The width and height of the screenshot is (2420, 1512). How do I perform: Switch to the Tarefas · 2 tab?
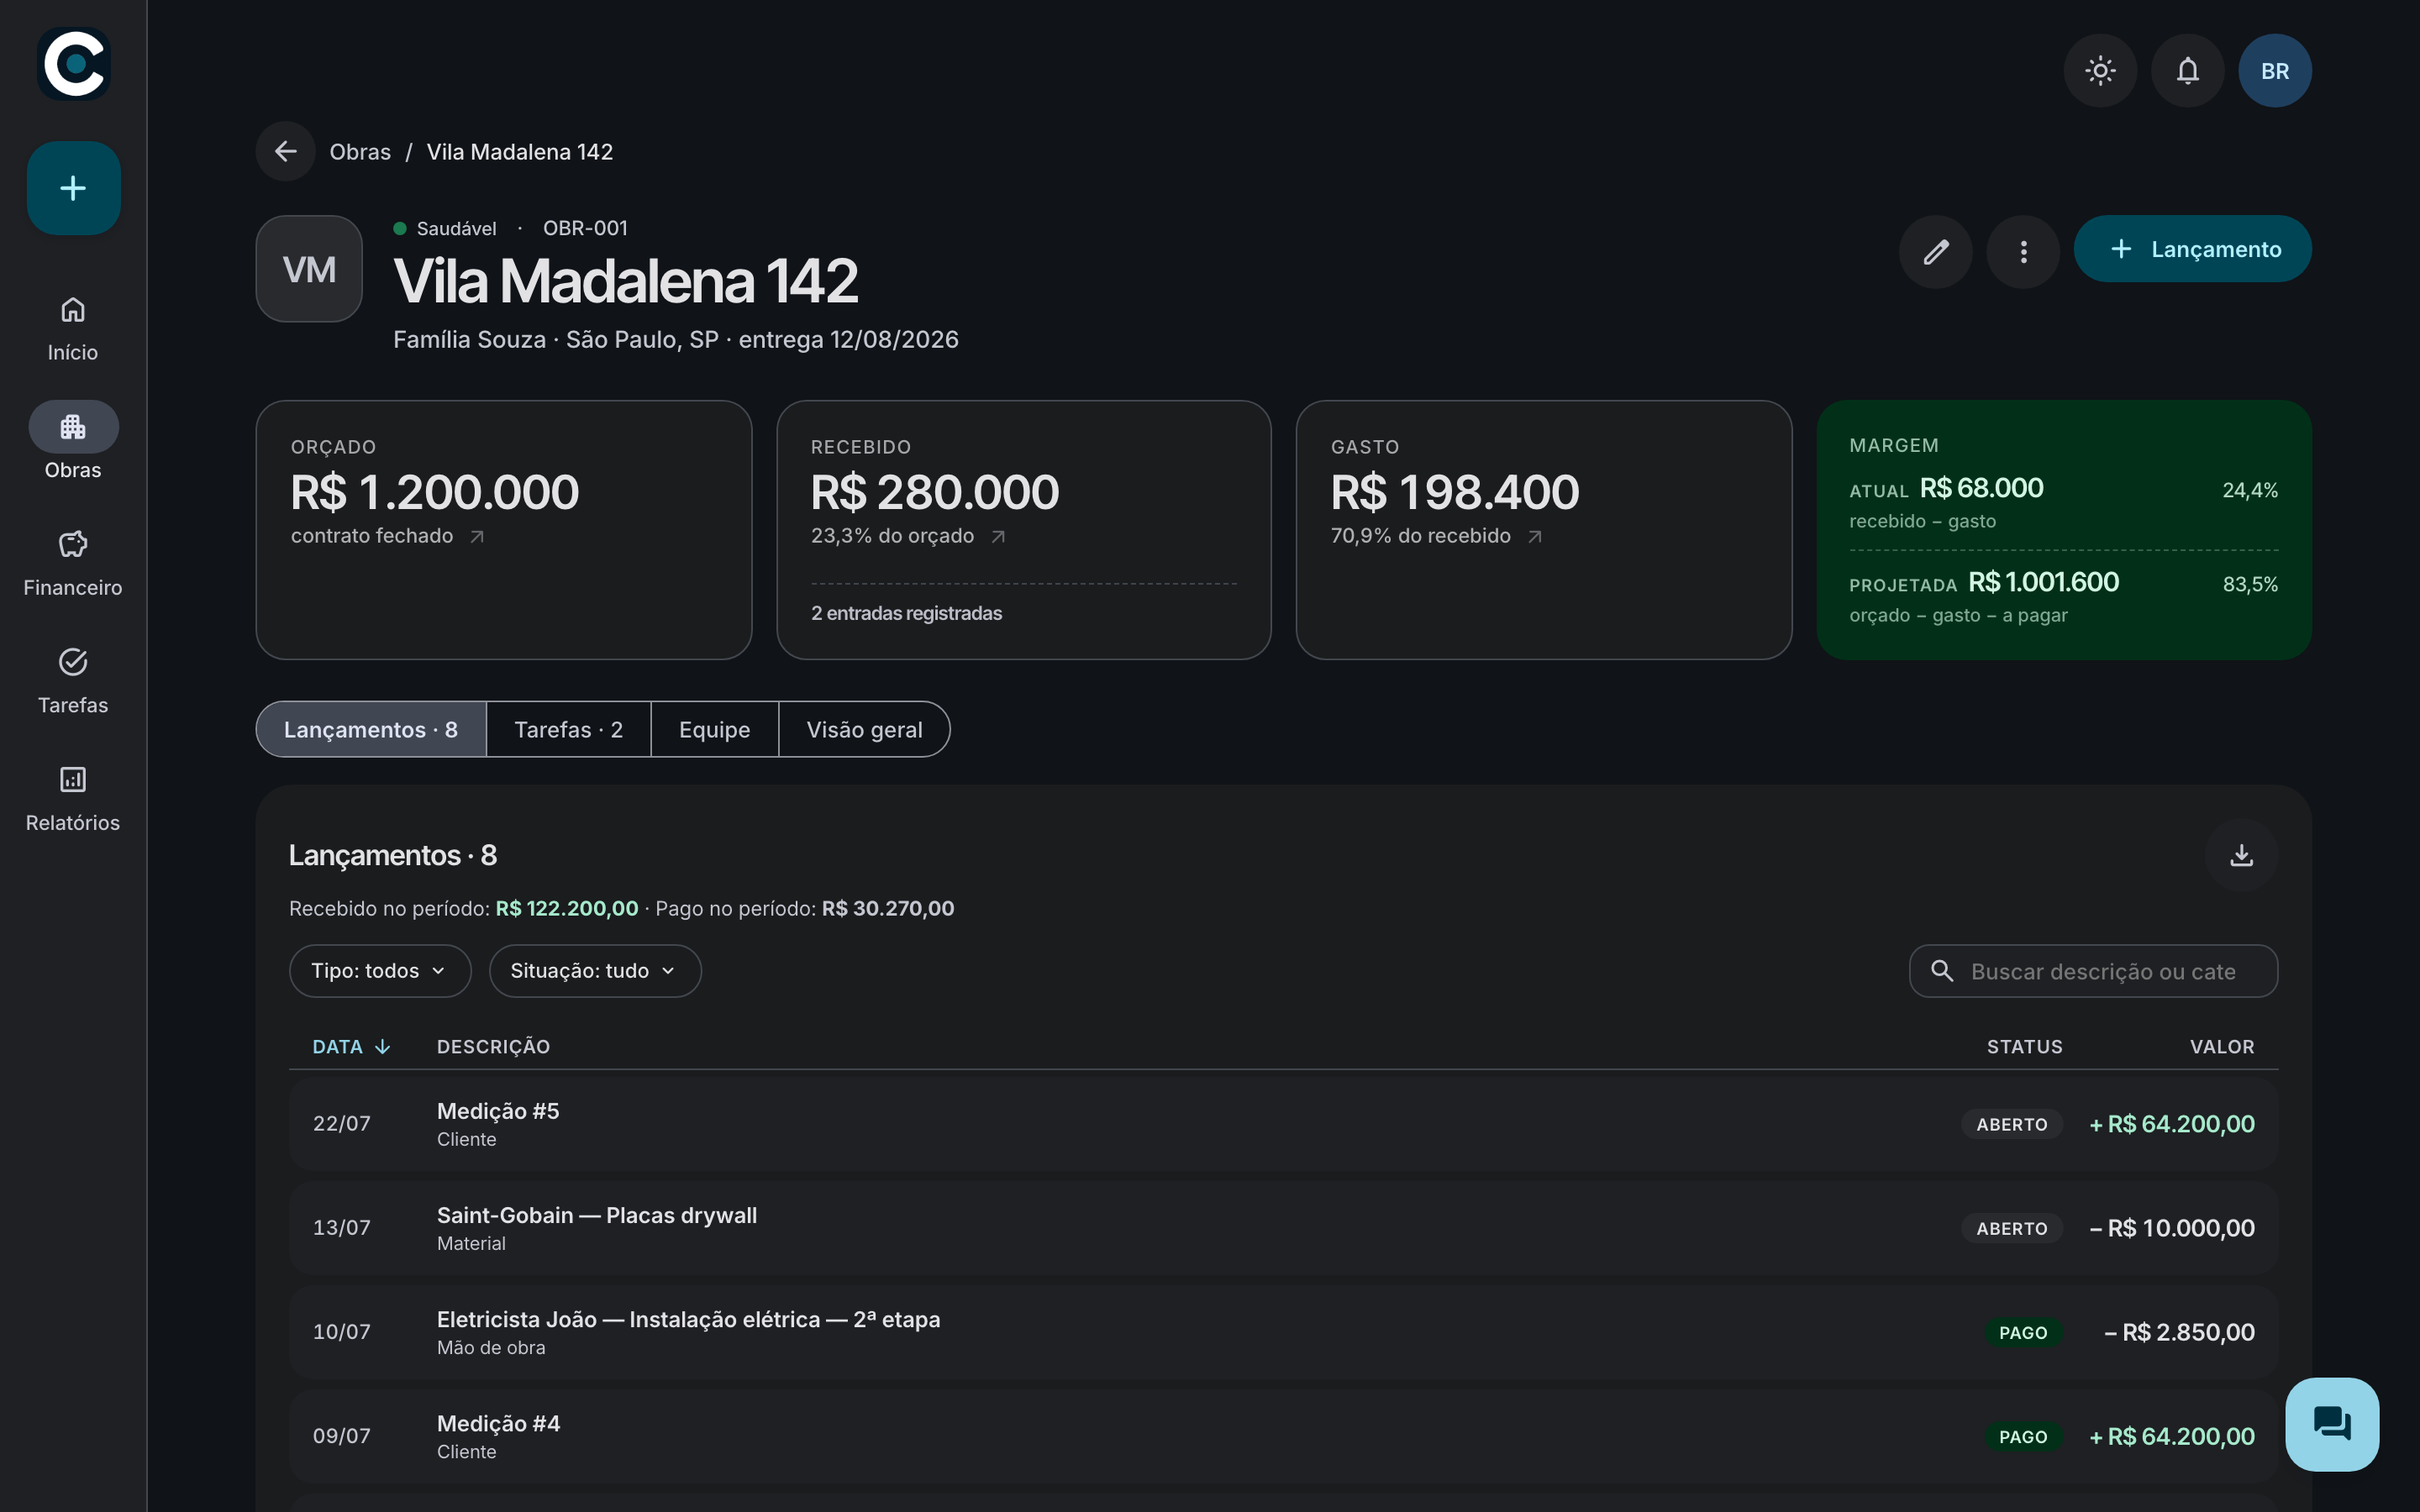(568, 729)
